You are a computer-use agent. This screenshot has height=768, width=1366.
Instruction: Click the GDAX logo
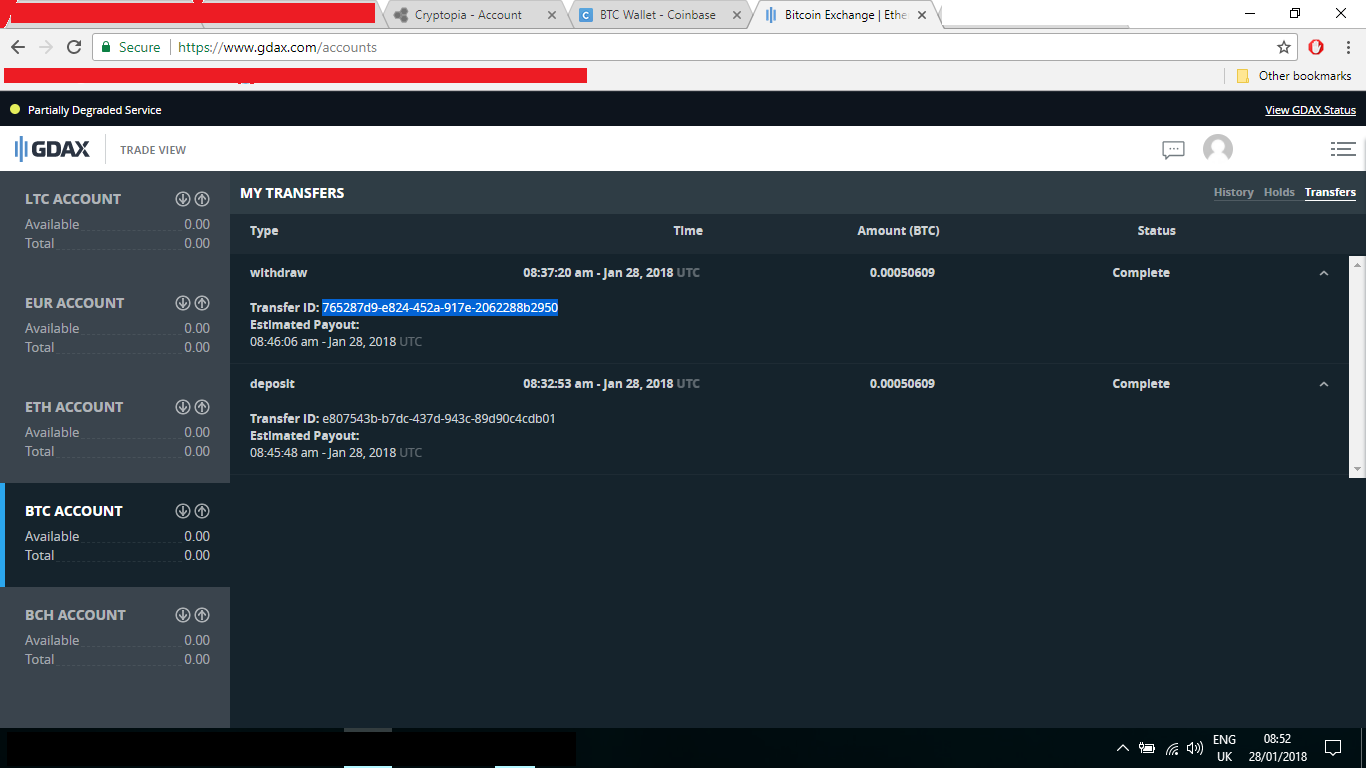[52, 148]
